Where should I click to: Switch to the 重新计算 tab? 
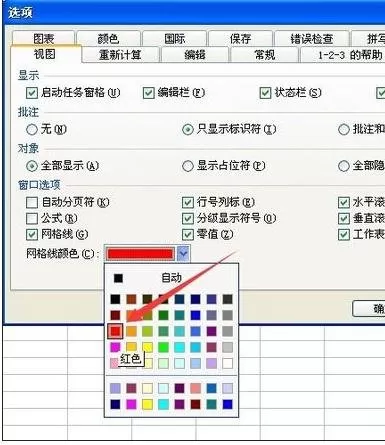(120, 54)
